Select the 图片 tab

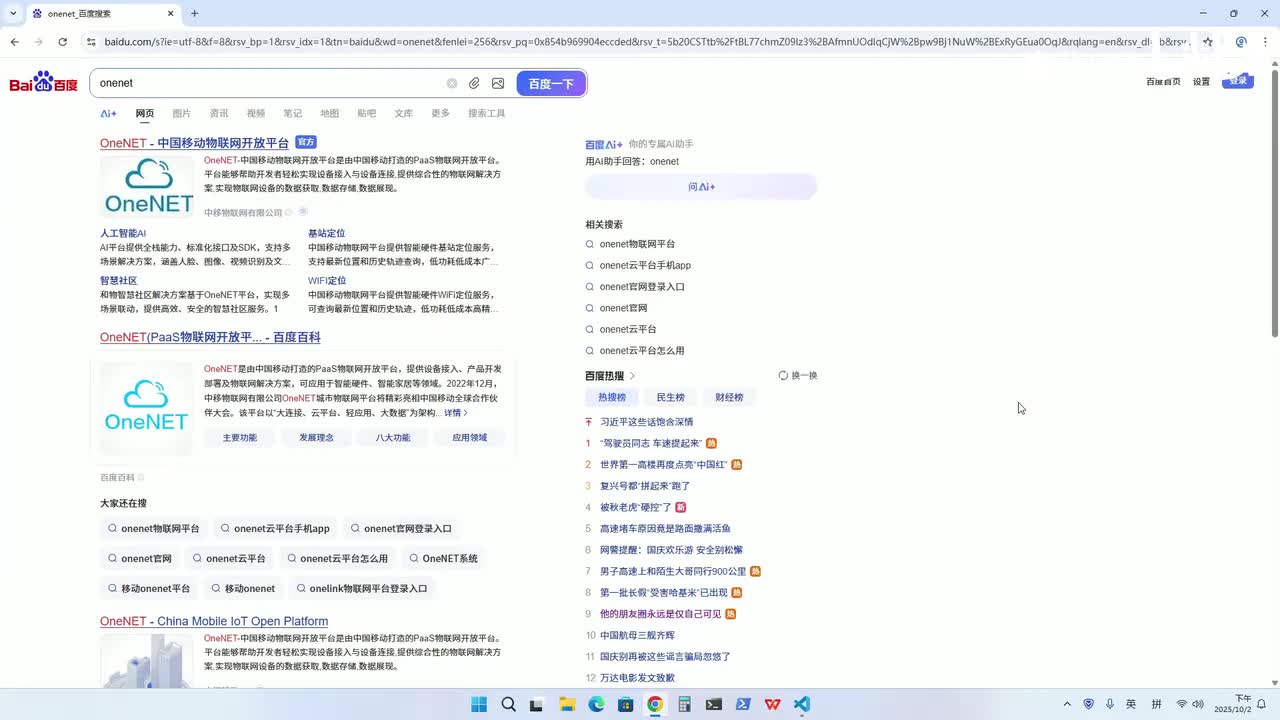(181, 114)
